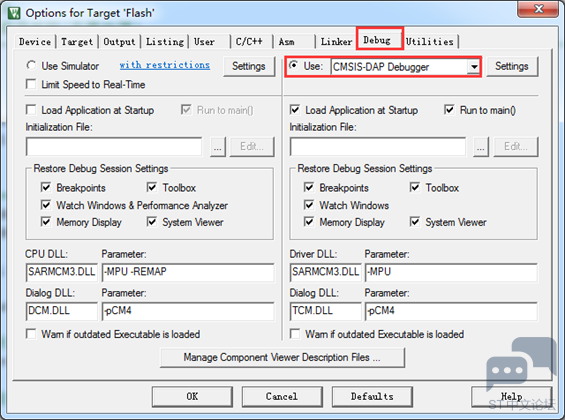Toggle debugger Memory Display checkbox
Screen dimensions: 565x420
point(309,222)
